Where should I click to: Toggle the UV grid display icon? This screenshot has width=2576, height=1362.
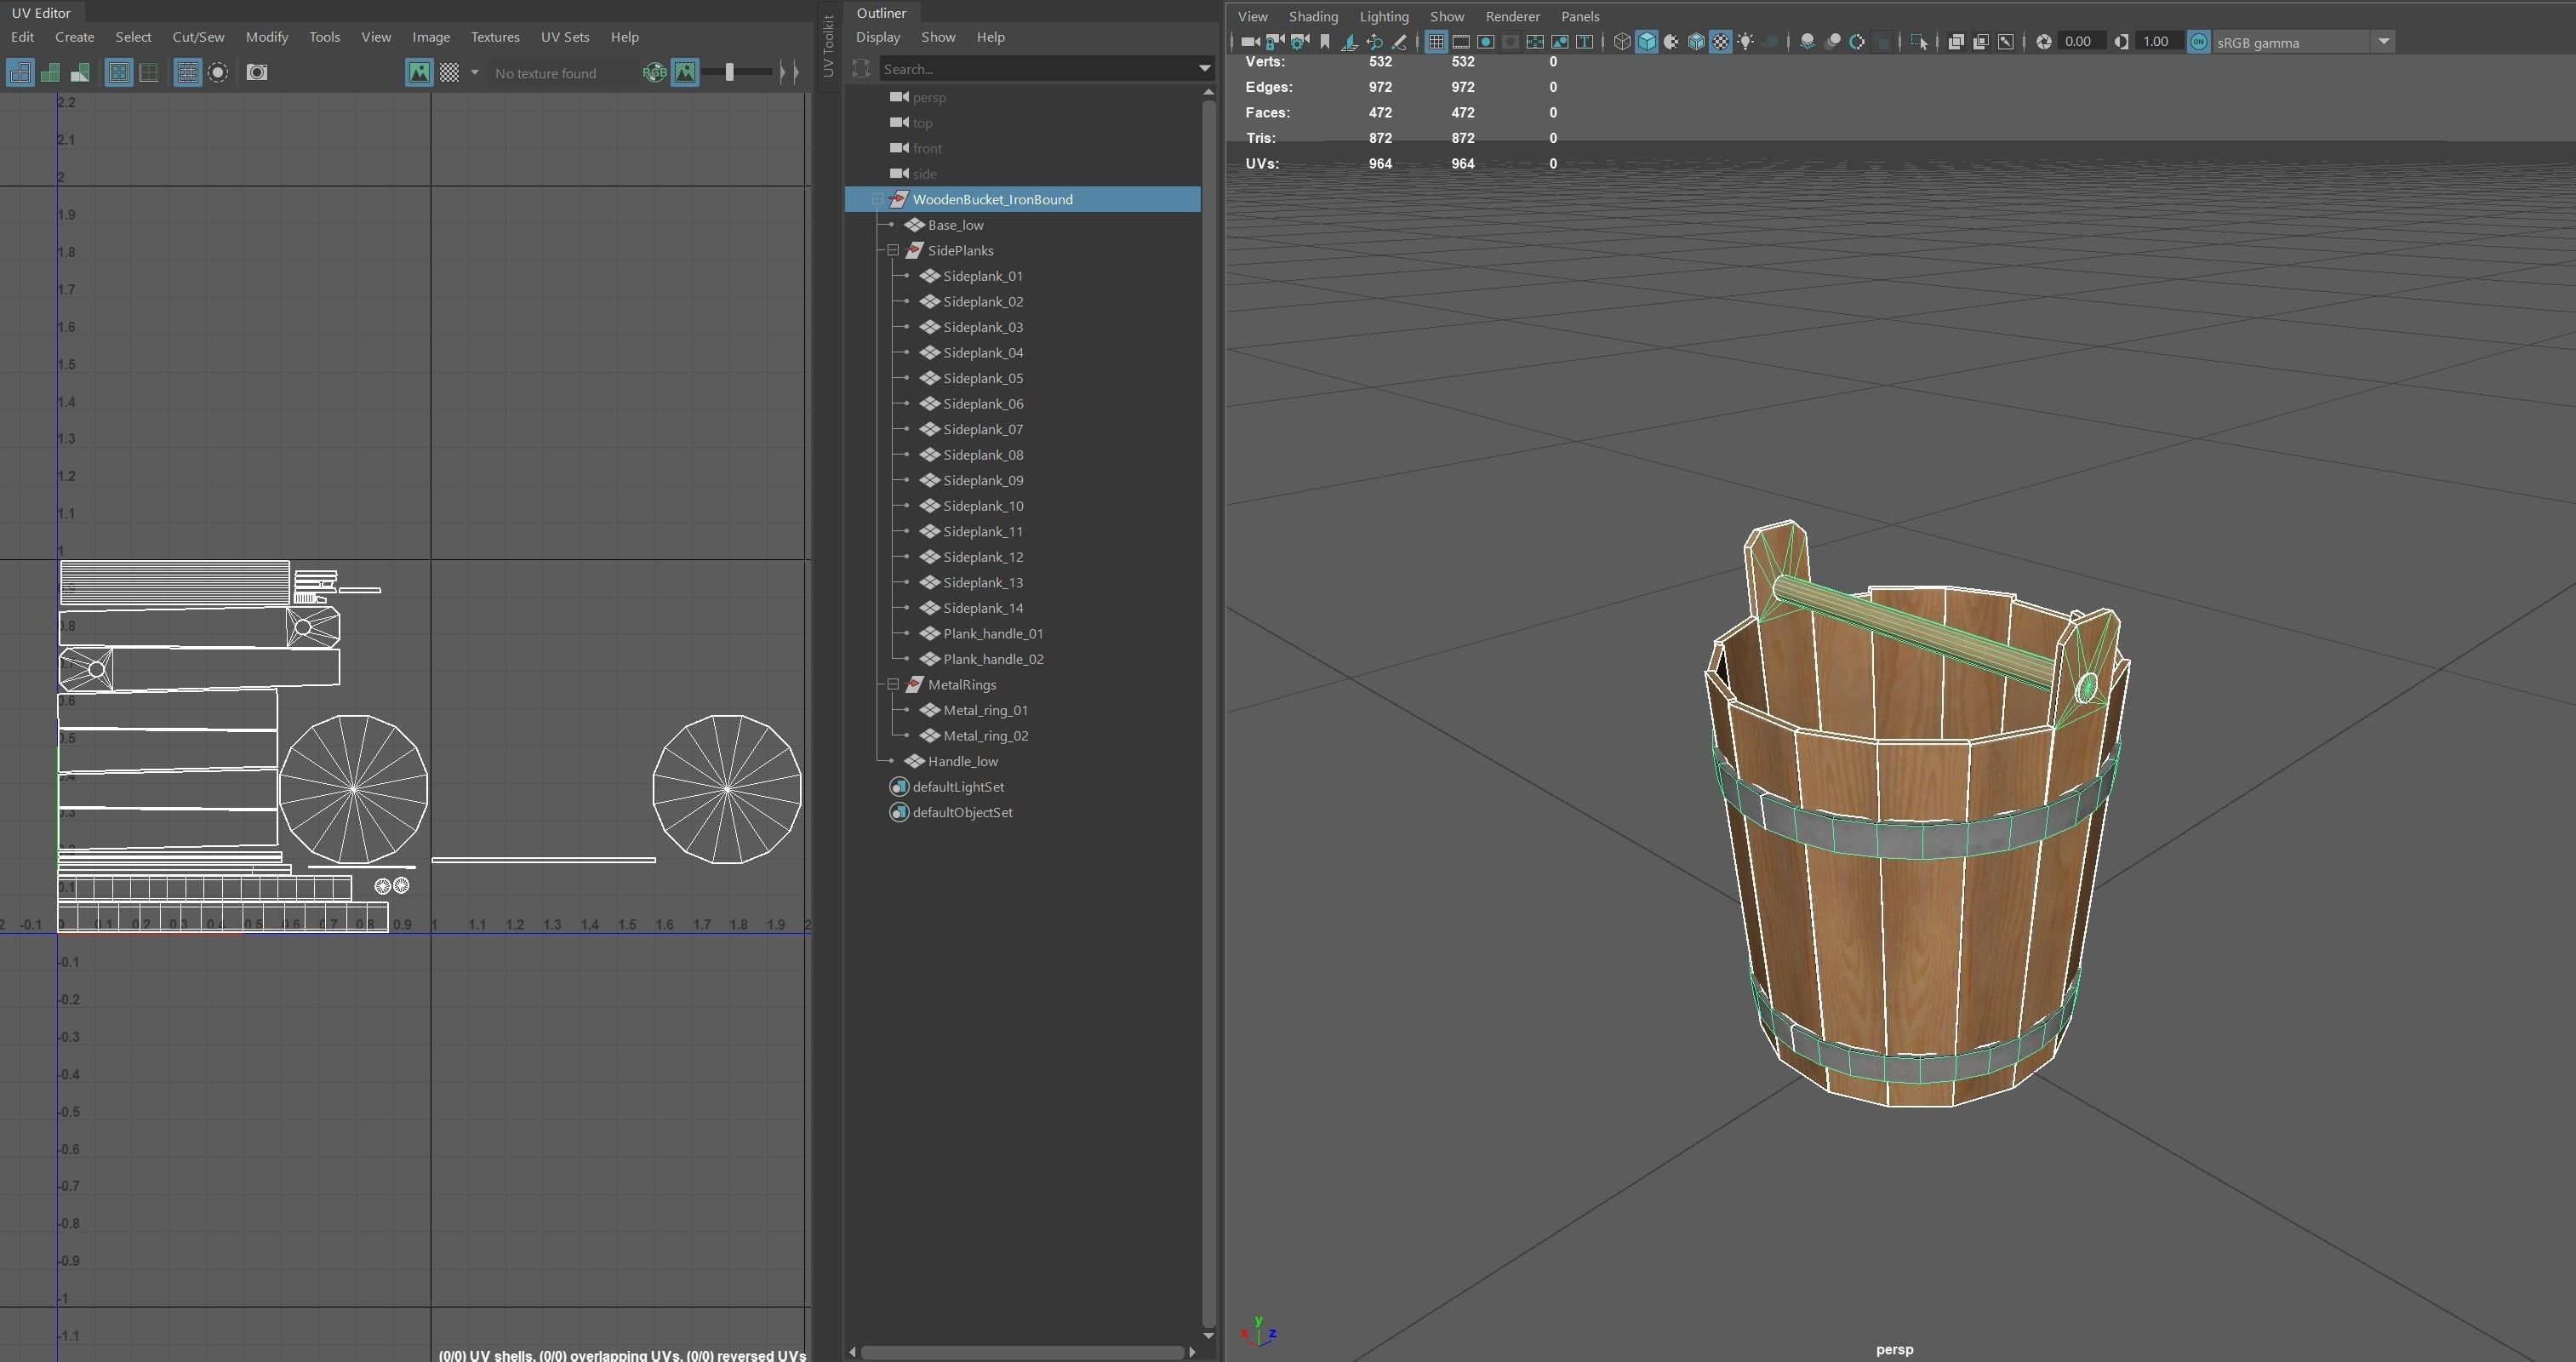point(188,72)
